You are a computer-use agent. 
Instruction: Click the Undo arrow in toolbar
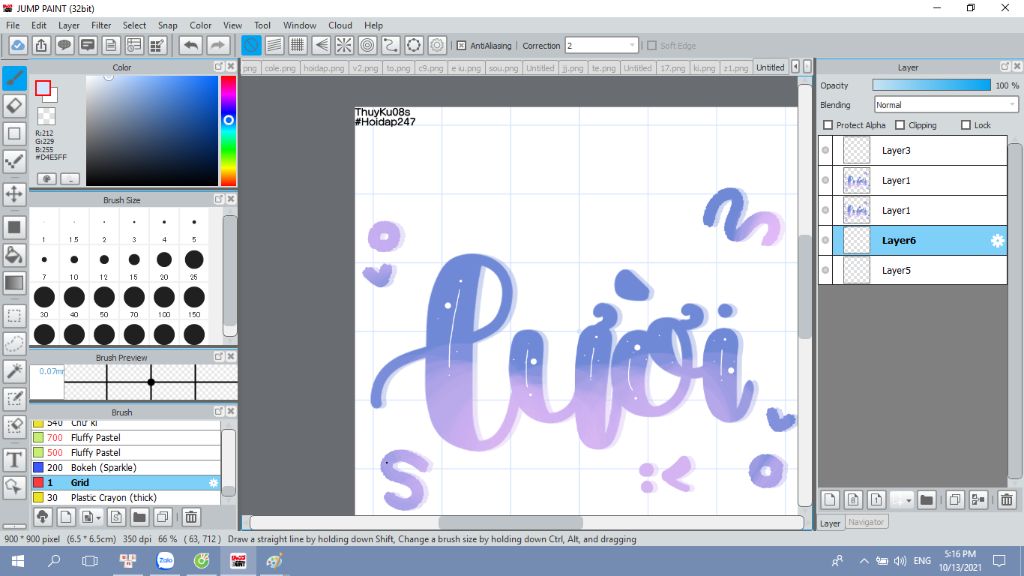(x=191, y=45)
